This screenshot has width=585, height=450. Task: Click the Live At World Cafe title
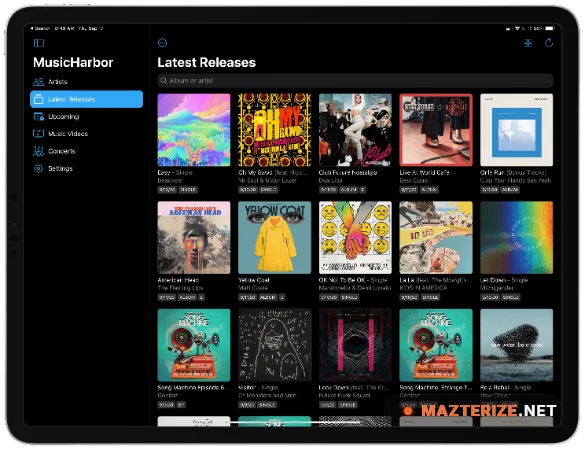424,173
